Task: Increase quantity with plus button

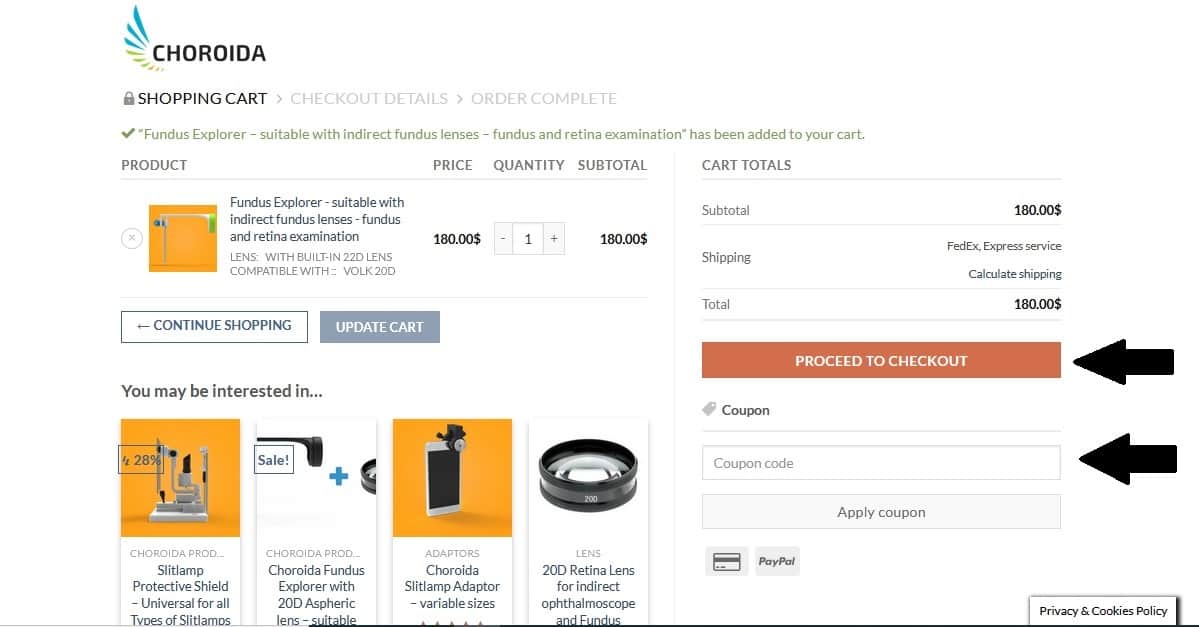Action: coord(554,239)
